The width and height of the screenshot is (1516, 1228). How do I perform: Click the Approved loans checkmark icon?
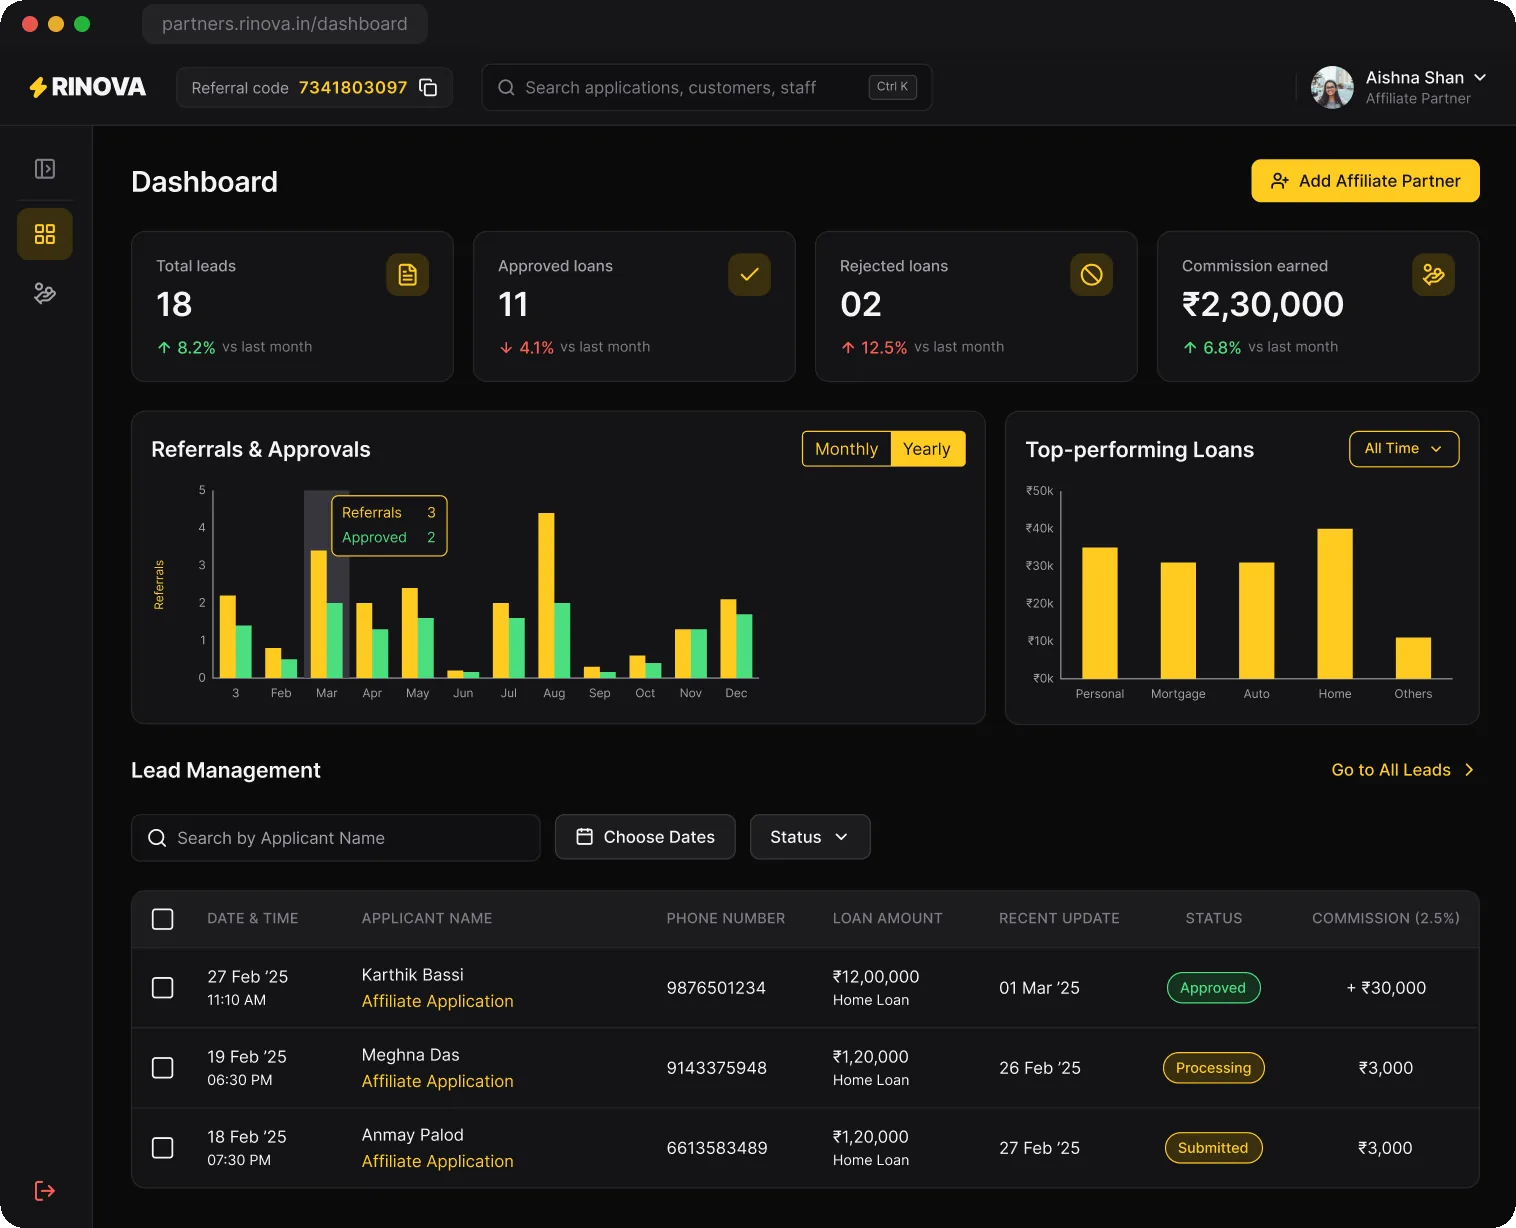click(750, 275)
